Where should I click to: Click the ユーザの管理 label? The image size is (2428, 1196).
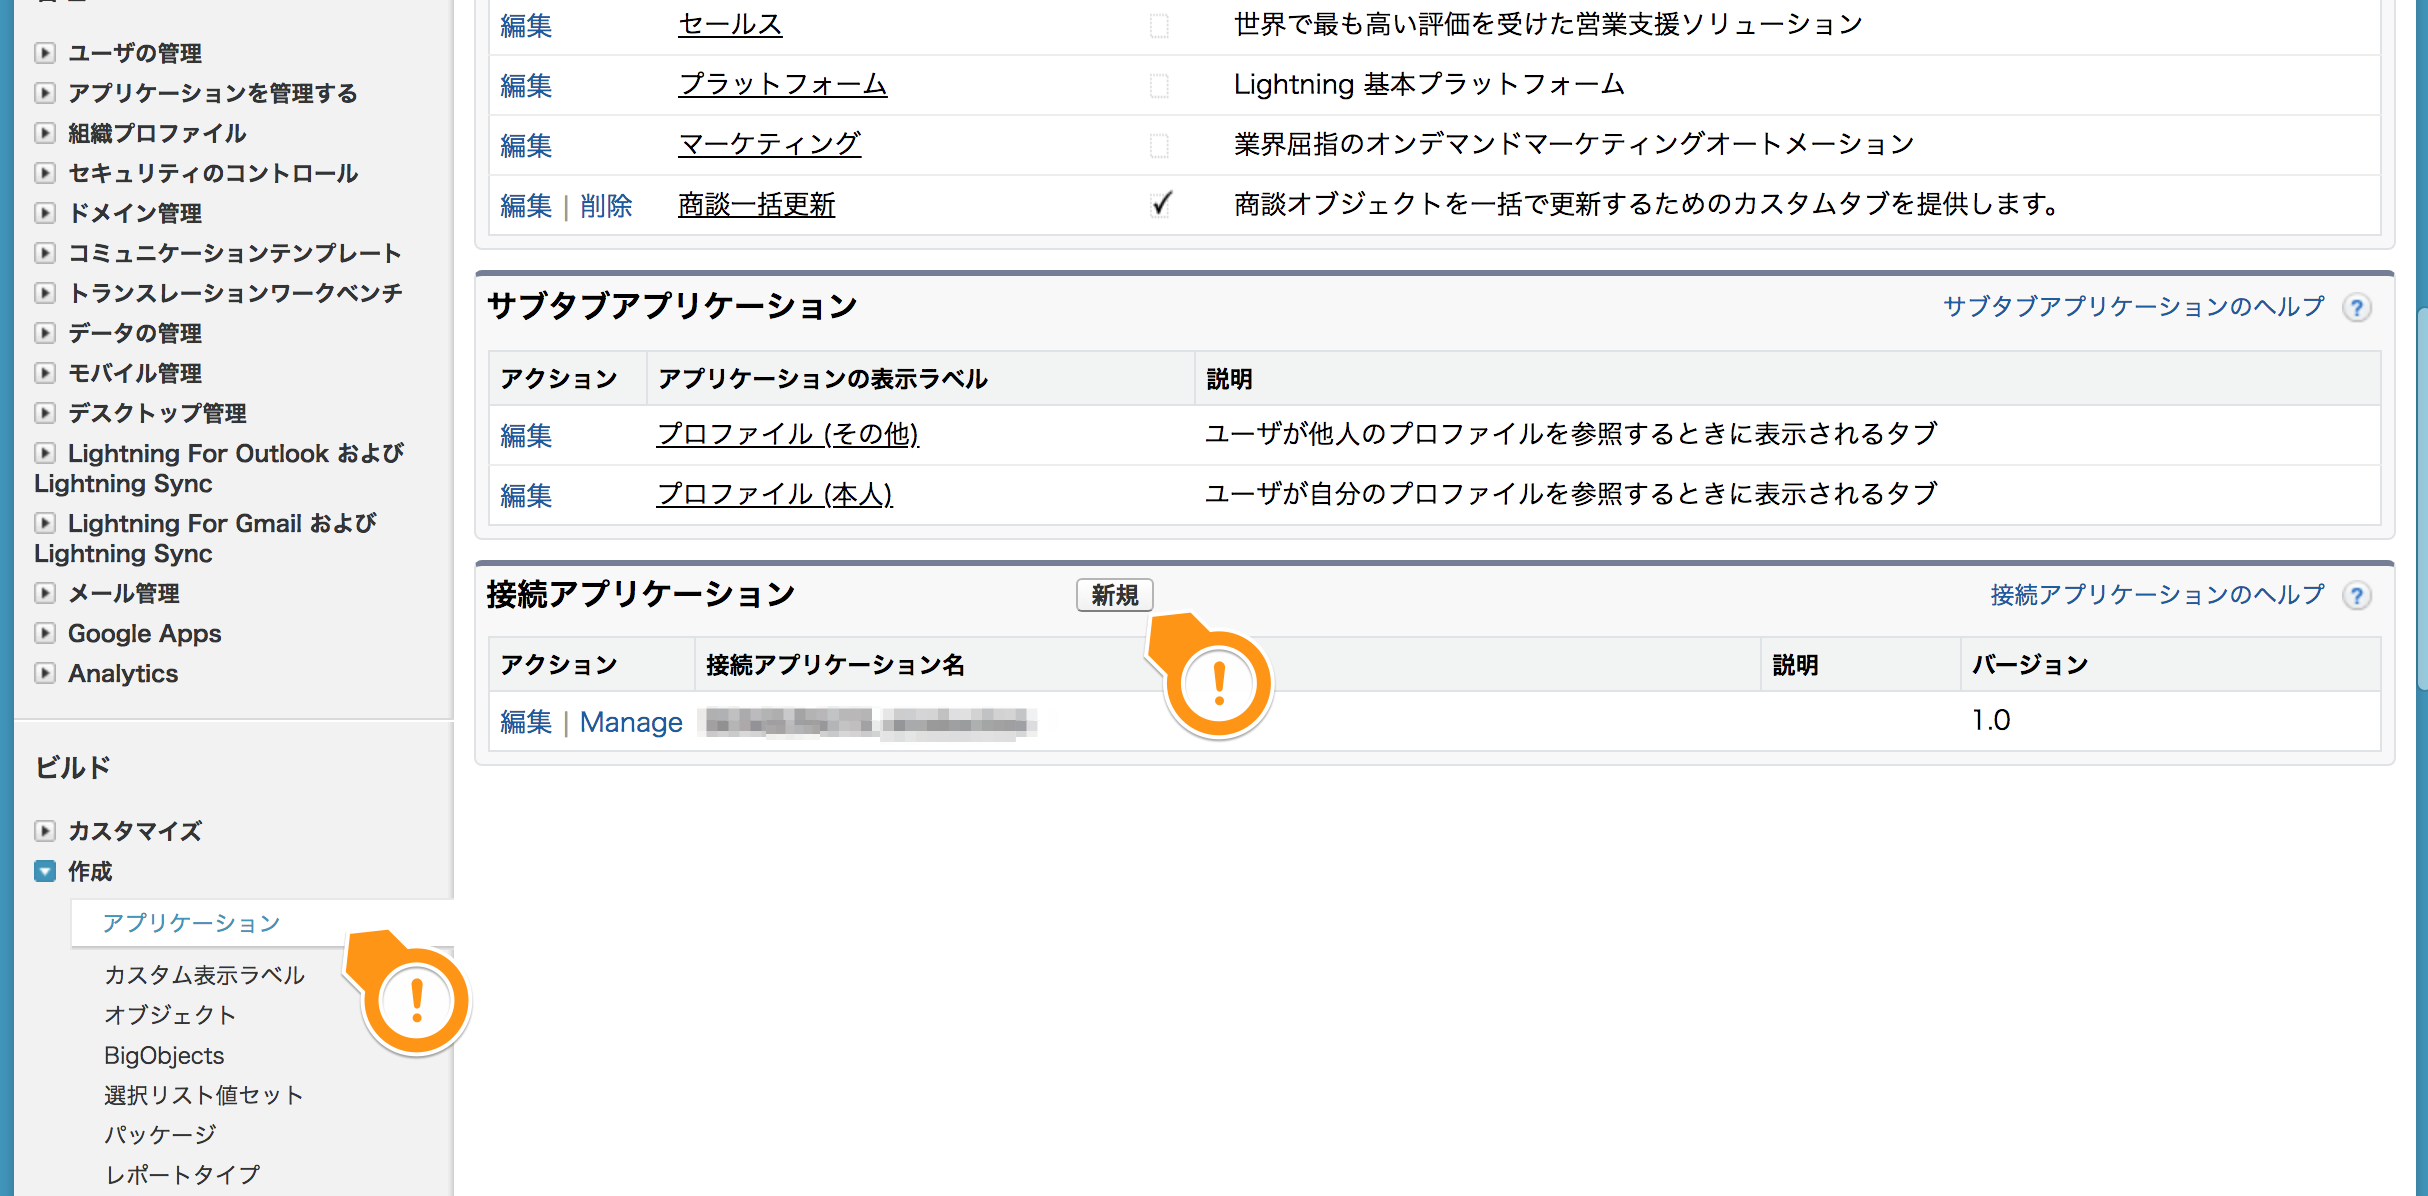[x=135, y=53]
